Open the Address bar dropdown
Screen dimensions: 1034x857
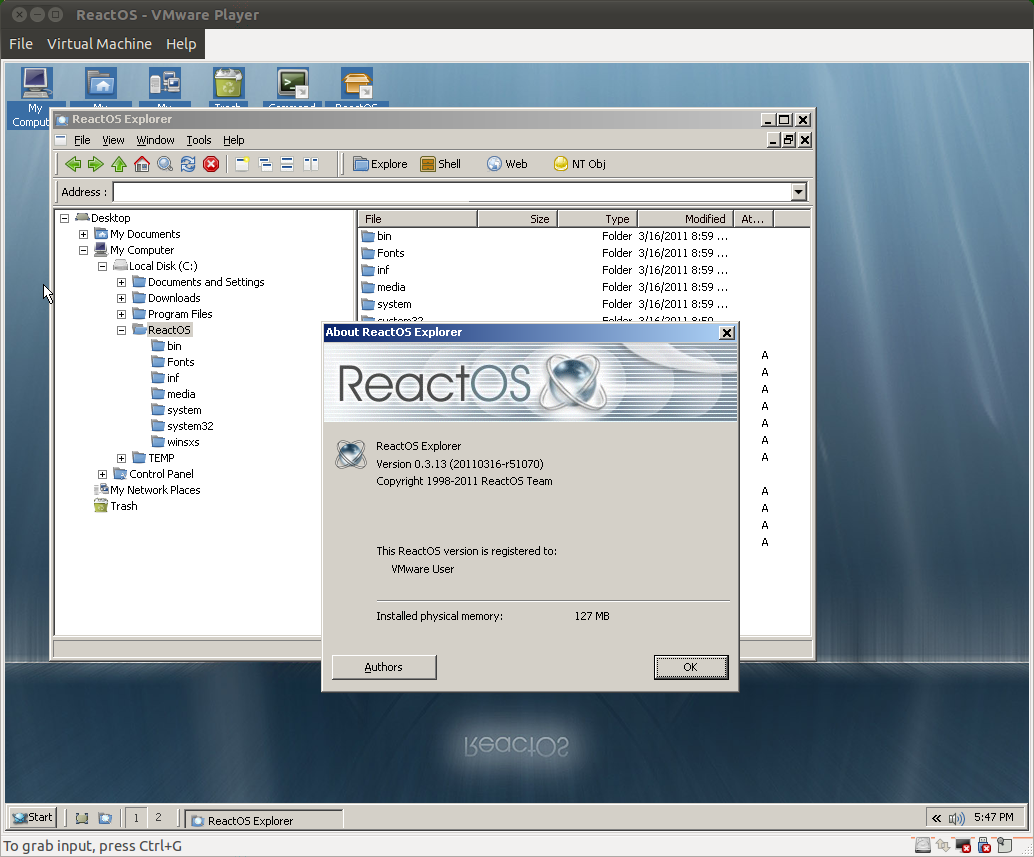(x=797, y=191)
